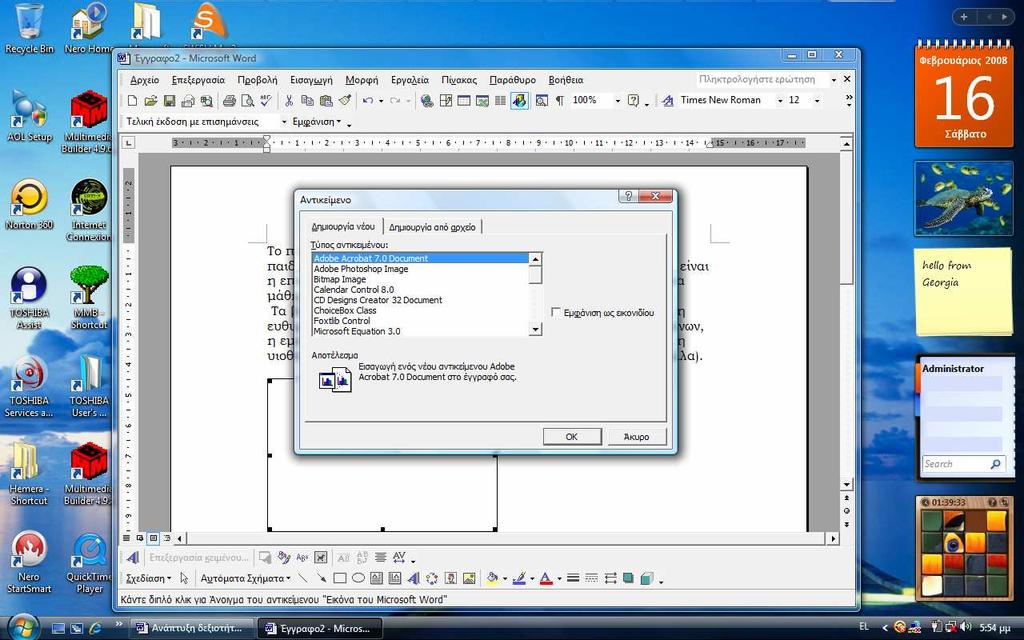
Task: Expand the Εμφάνιση dropdown in reviewing toolbar
Action: coord(317,122)
